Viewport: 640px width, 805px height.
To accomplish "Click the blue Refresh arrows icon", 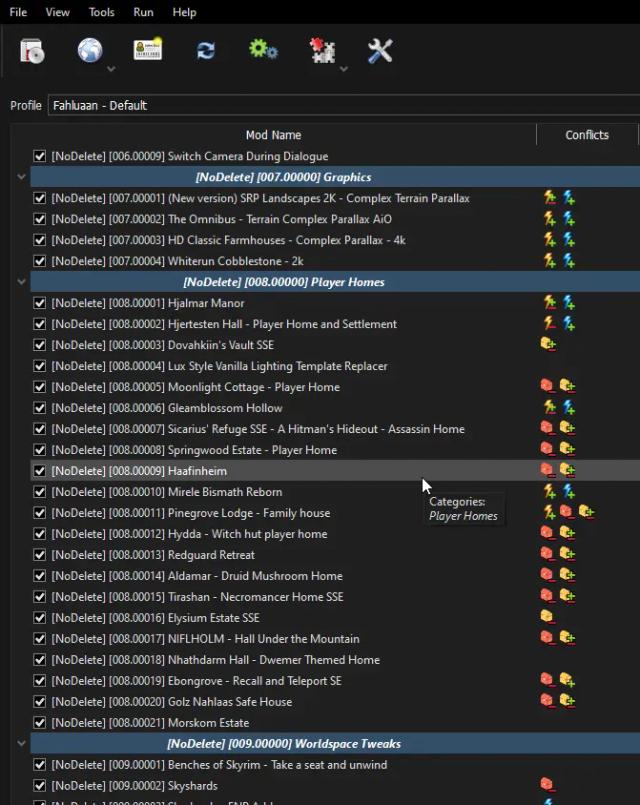I will [206, 51].
